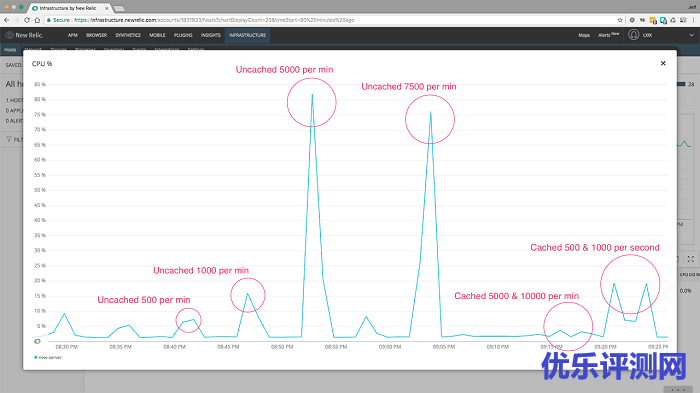Open the browser home page icon
The image size is (700, 393).
point(37,20)
